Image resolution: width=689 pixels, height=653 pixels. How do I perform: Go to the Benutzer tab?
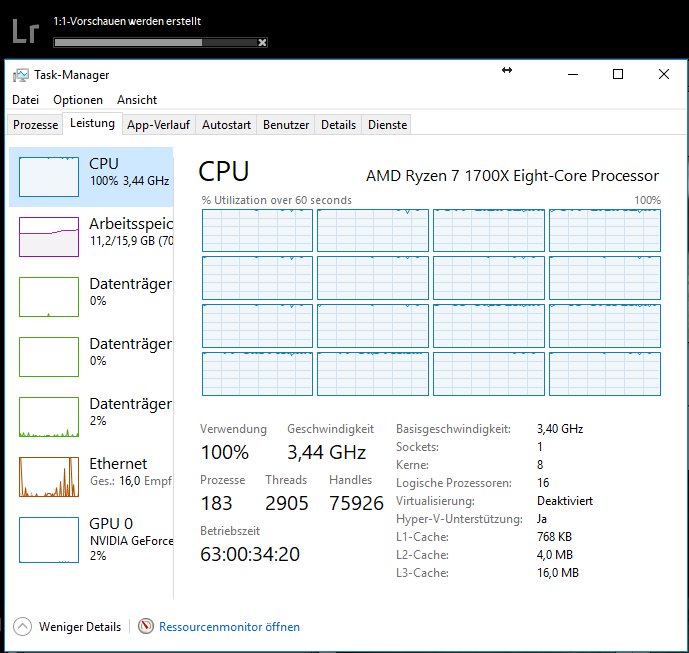[286, 125]
